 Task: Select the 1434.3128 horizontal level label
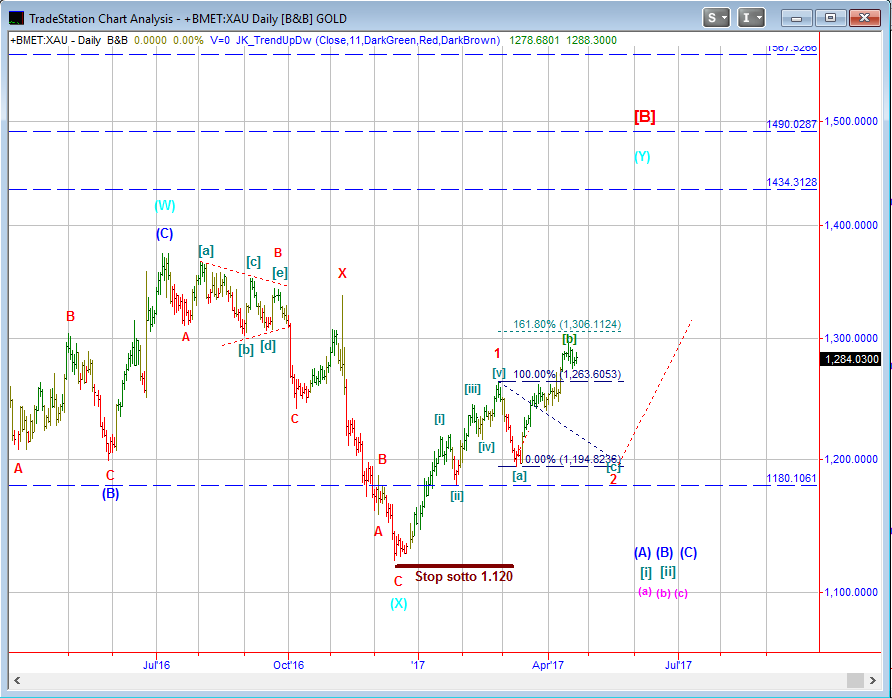[792, 182]
